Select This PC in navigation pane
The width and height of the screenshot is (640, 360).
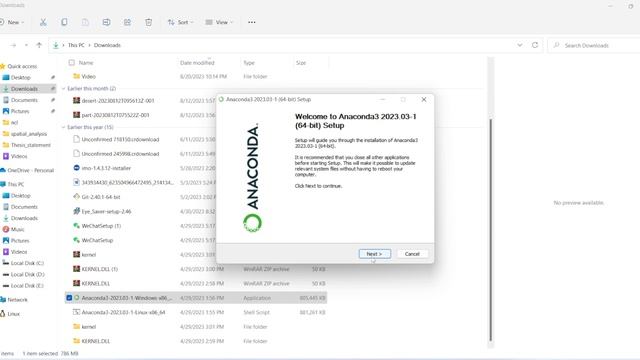pos(16,184)
